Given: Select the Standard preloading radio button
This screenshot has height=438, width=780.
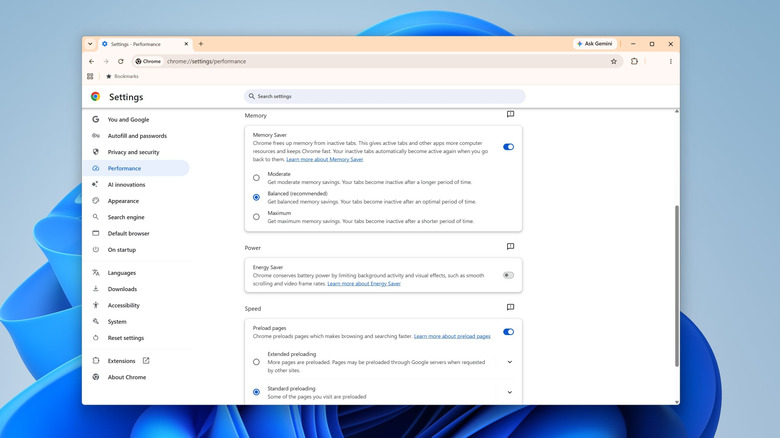Looking at the screenshot, I should coord(256,392).
